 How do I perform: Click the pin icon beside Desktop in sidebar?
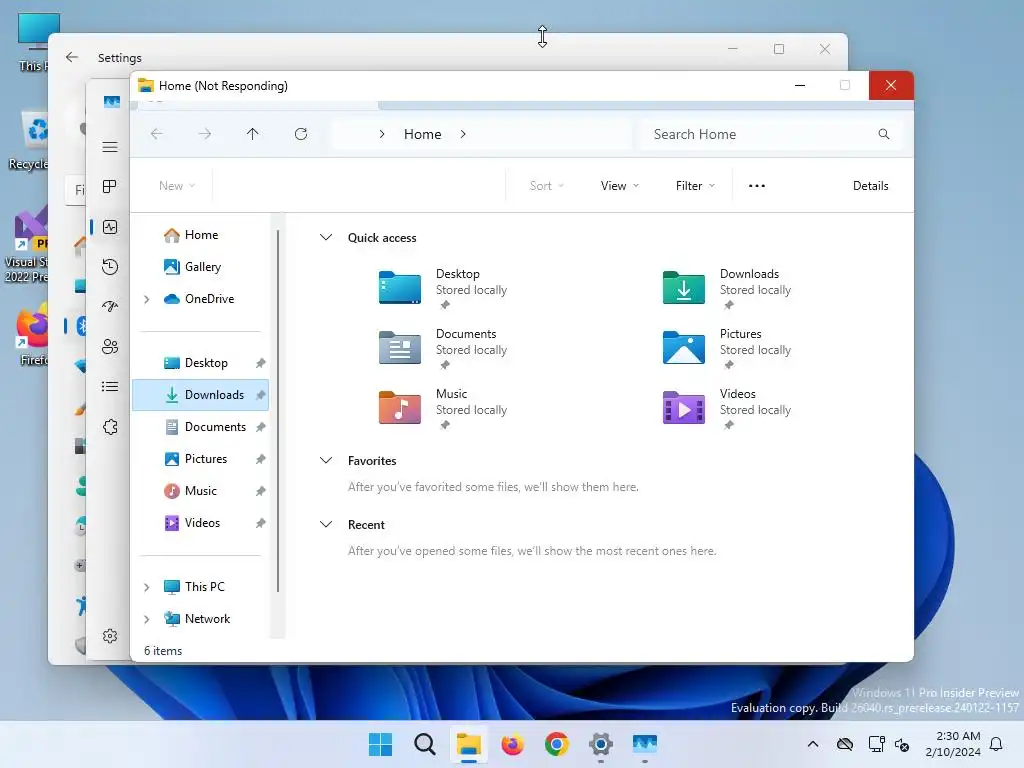pyautogui.click(x=261, y=362)
